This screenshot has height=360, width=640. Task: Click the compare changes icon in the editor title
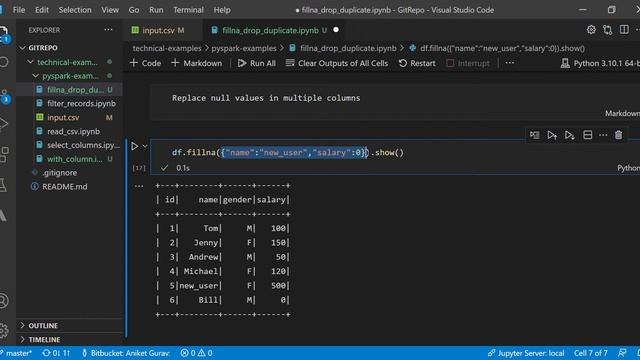pos(607,30)
